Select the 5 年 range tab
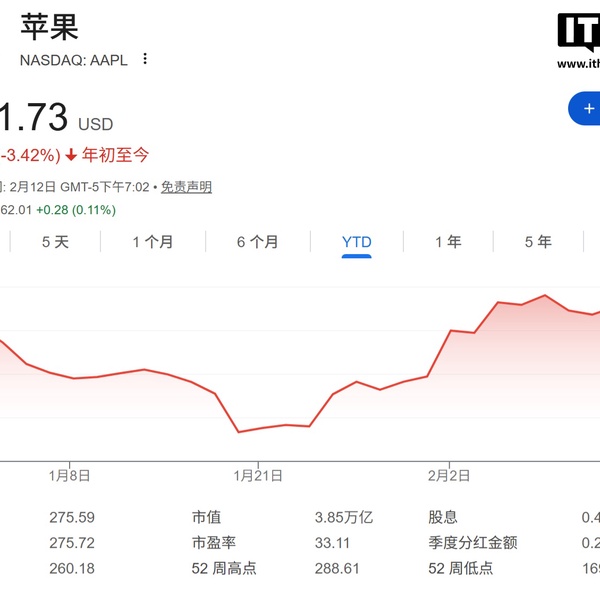Image resolution: width=600 pixels, height=600 pixels. [538, 242]
